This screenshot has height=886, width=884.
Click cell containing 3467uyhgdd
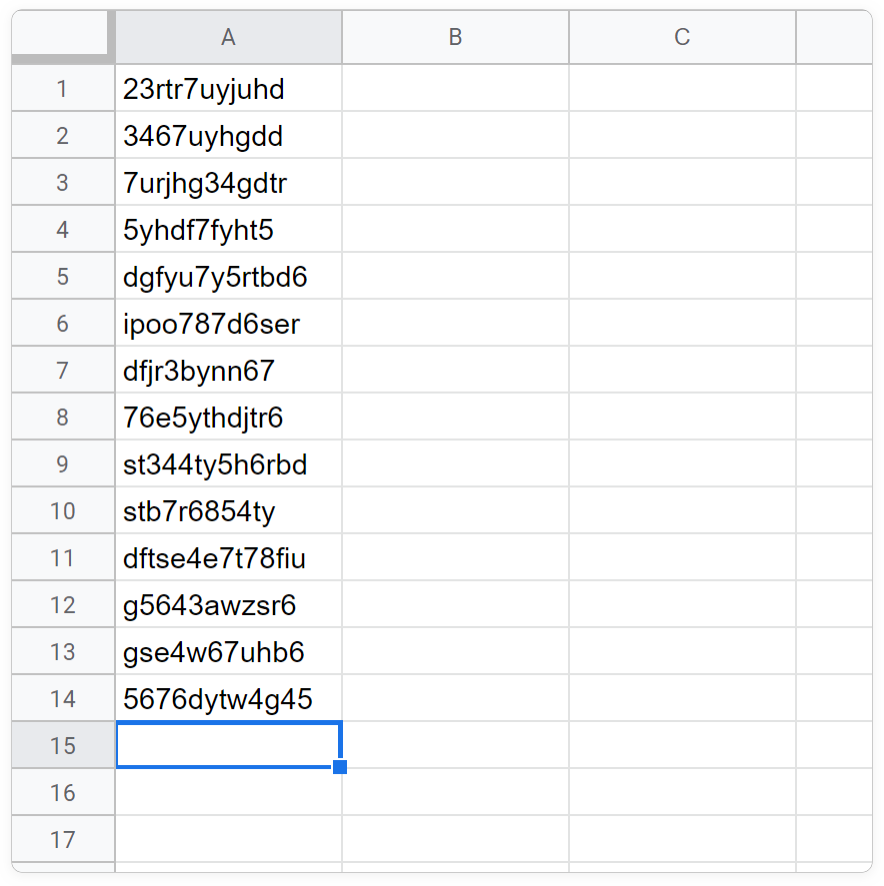[x=228, y=136]
